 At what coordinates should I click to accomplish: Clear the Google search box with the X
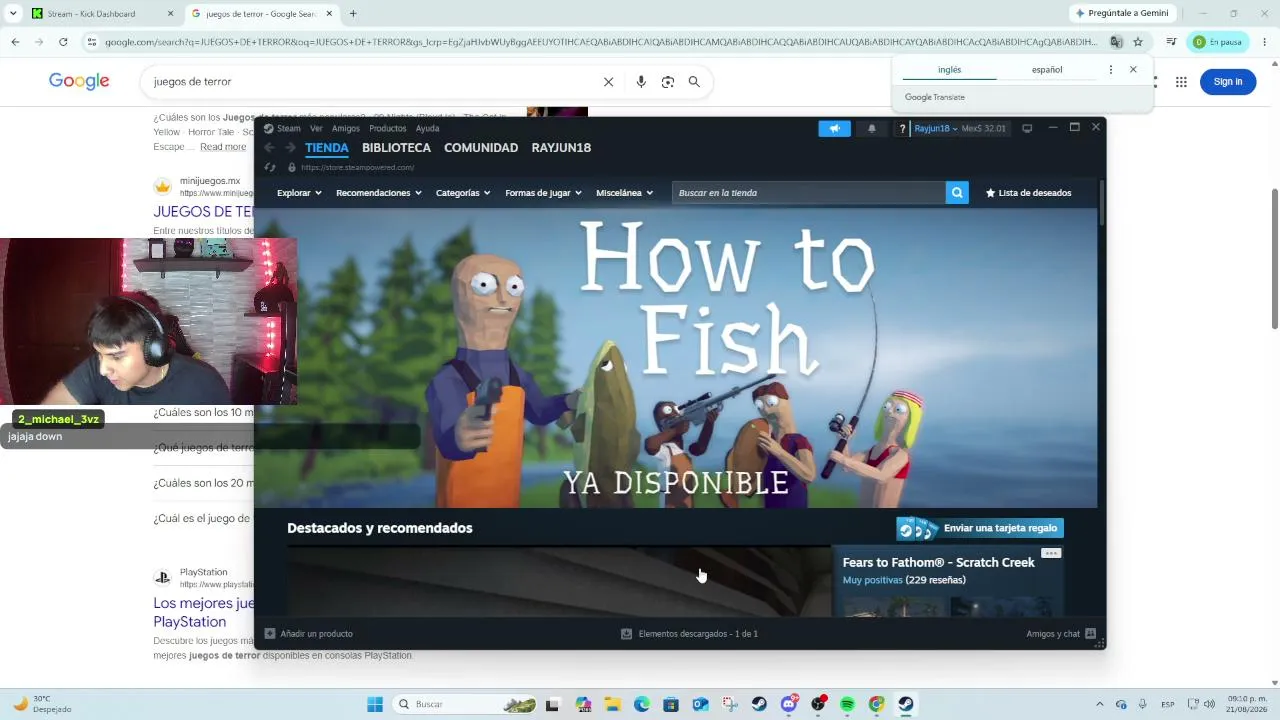pos(608,82)
